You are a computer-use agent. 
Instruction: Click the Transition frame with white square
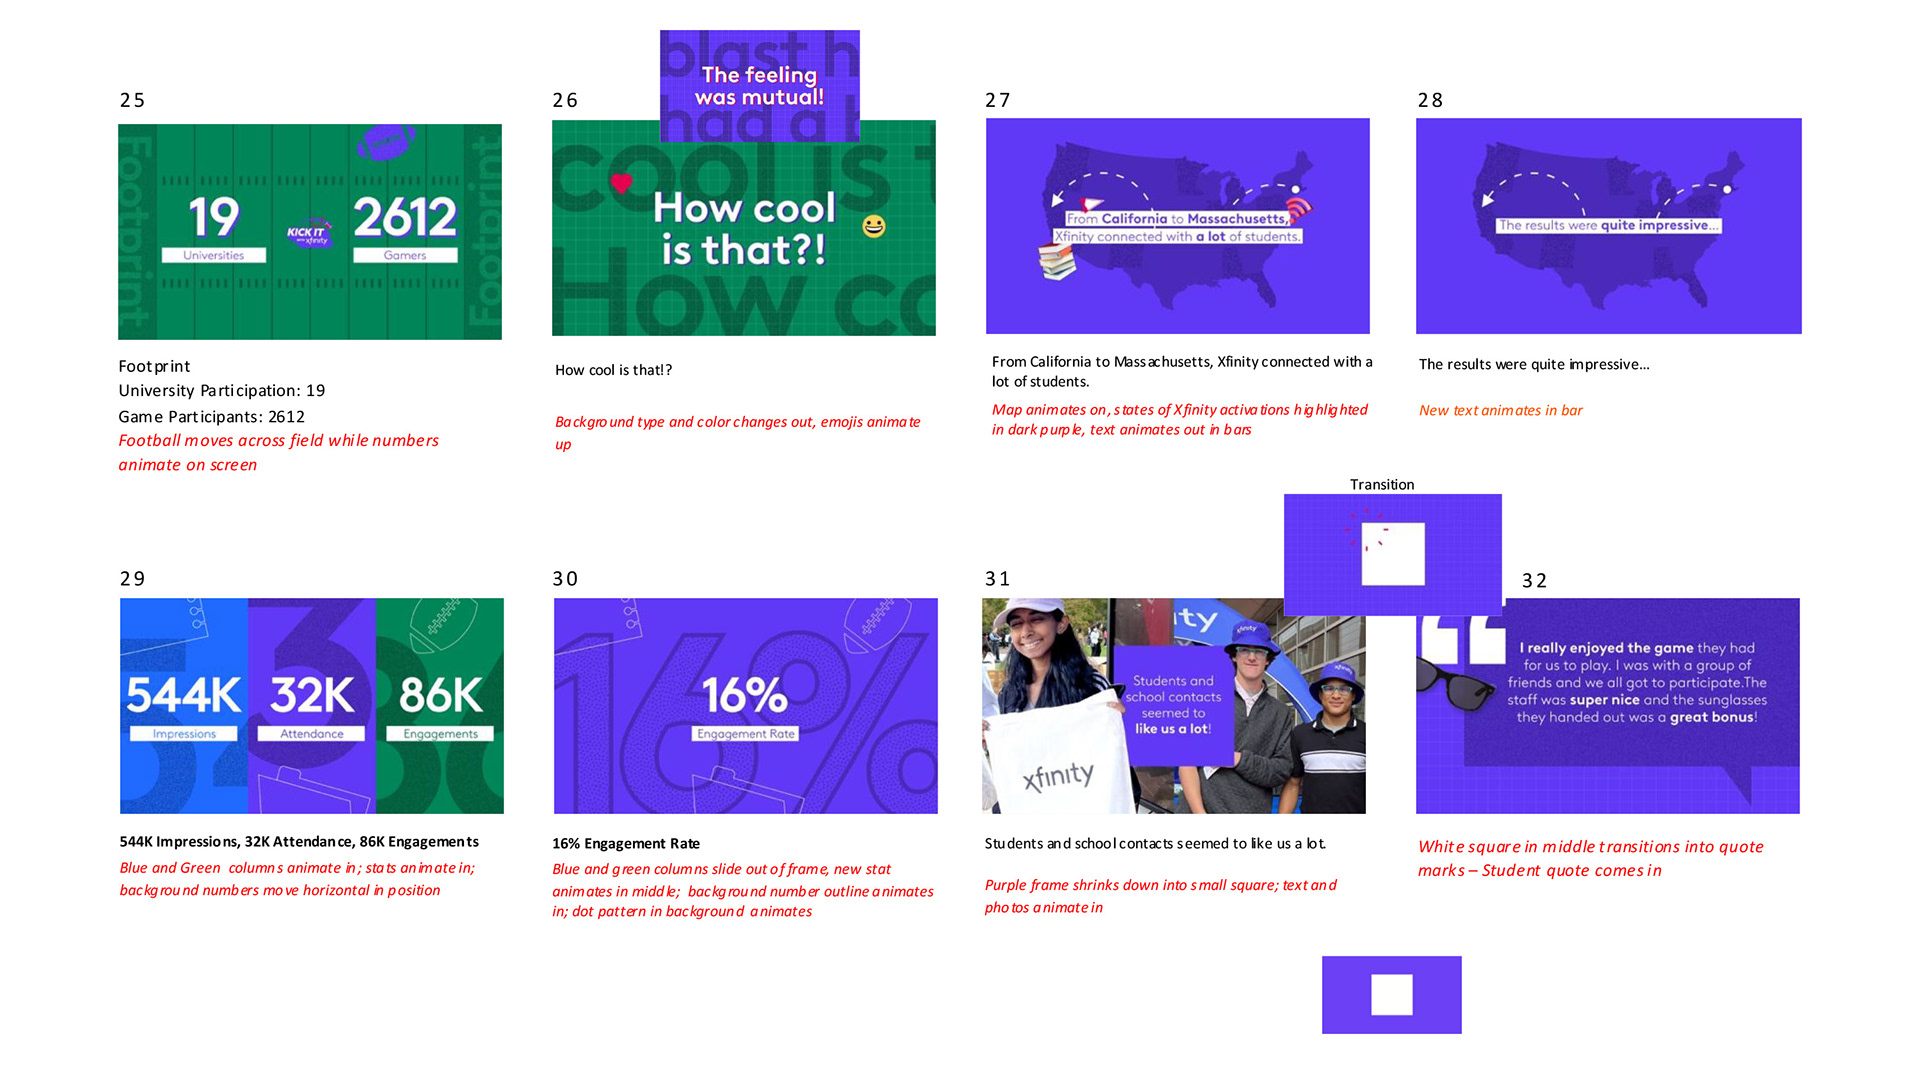tap(1393, 554)
